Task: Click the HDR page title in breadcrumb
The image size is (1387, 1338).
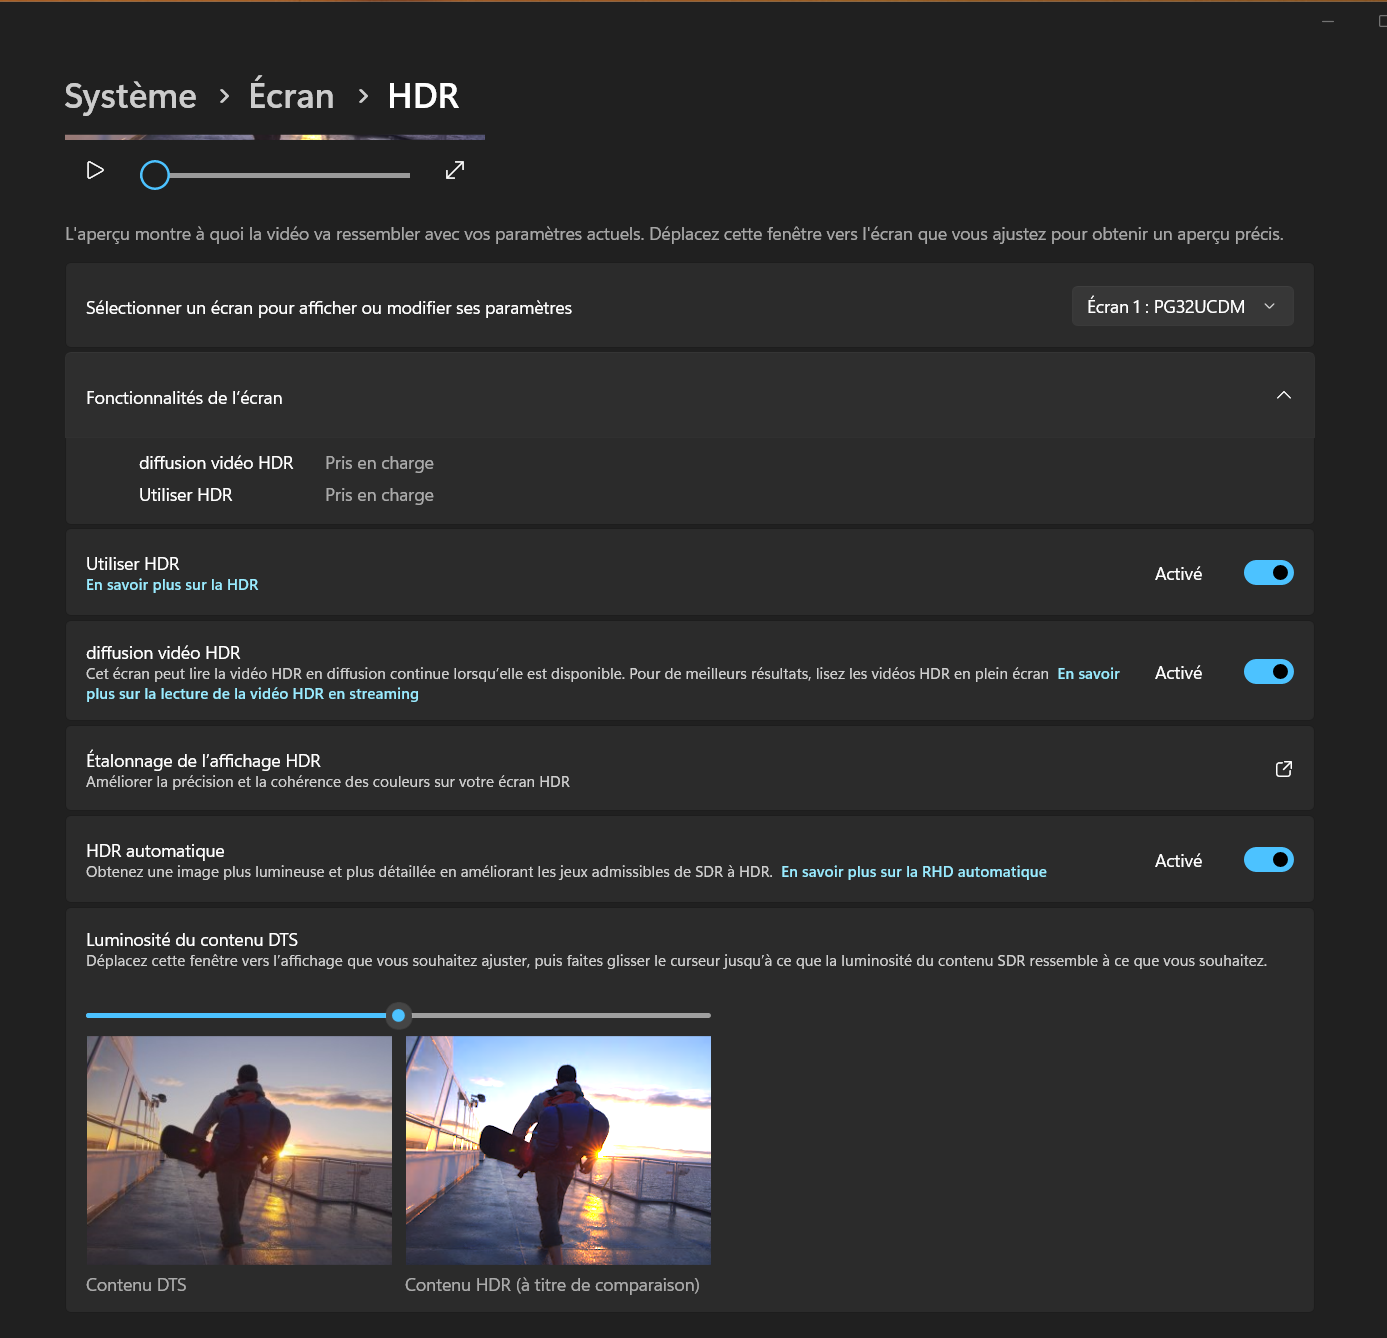Action: [423, 96]
